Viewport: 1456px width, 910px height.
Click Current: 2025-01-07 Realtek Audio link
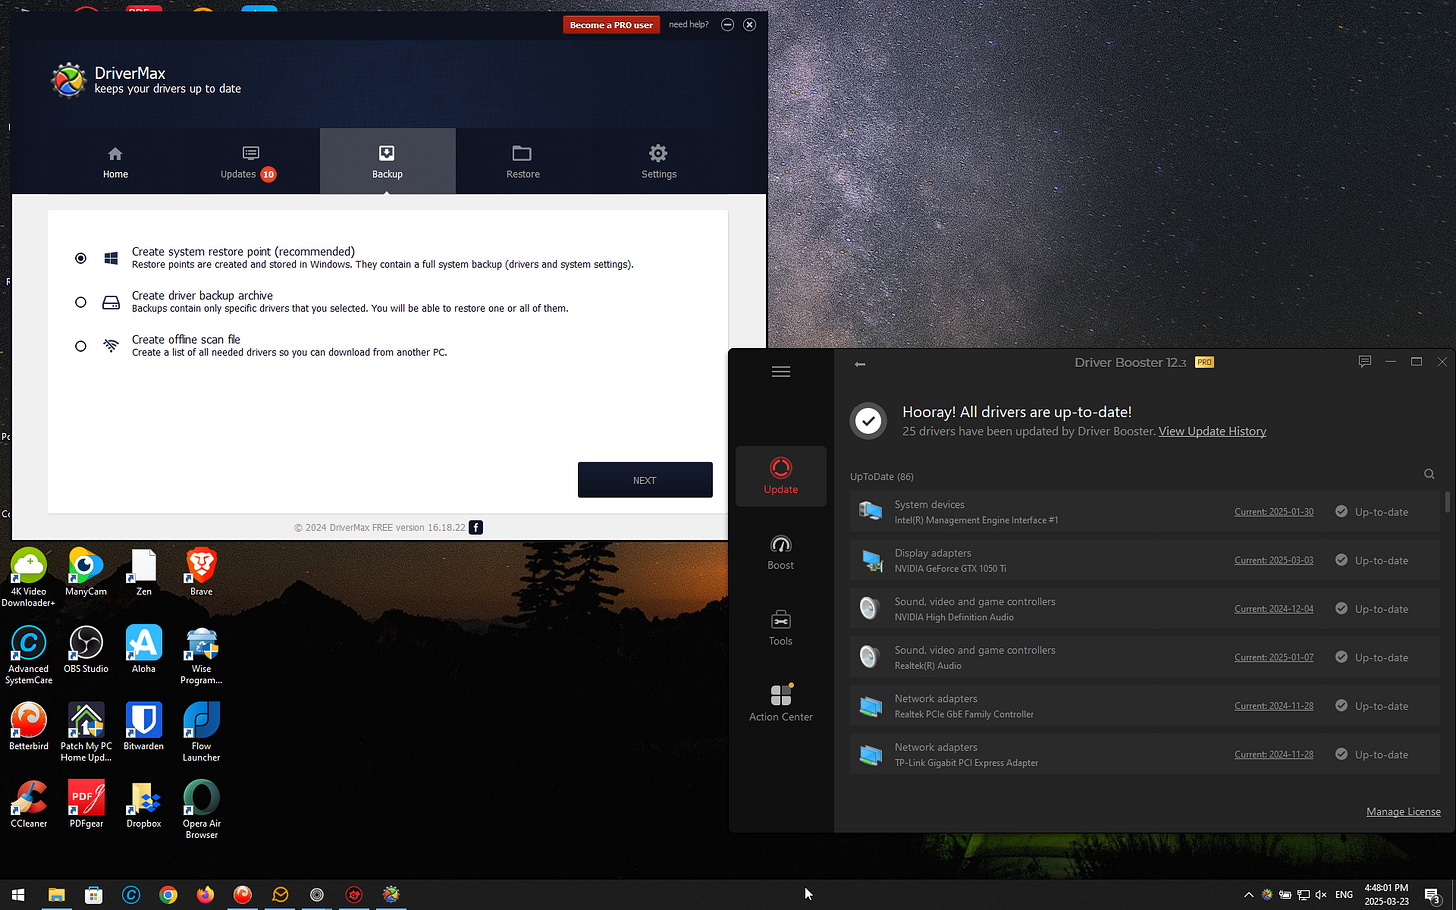click(1274, 657)
